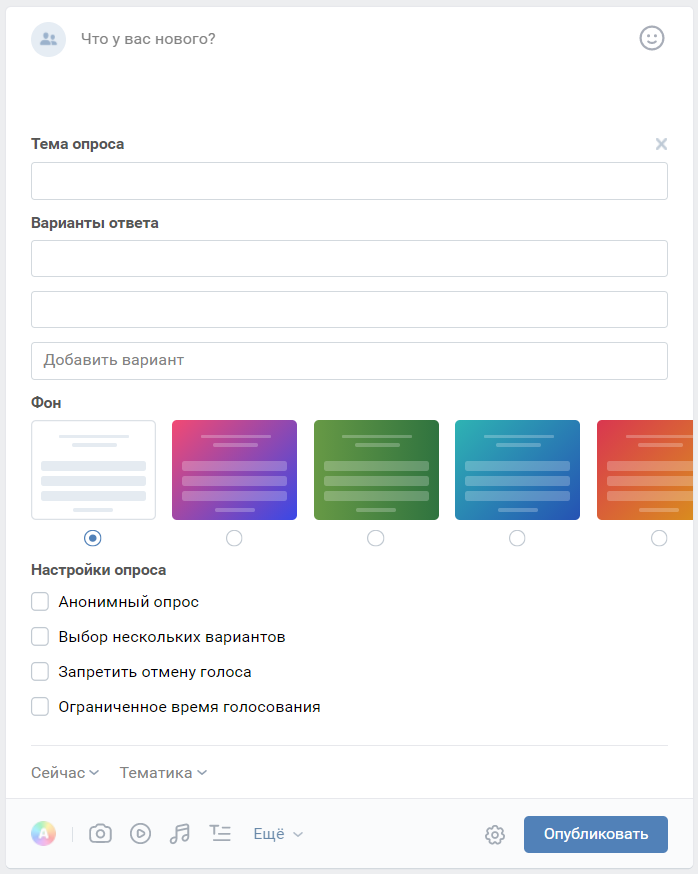Attach music with the note icon
The image size is (698, 874).
coord(180,833)
